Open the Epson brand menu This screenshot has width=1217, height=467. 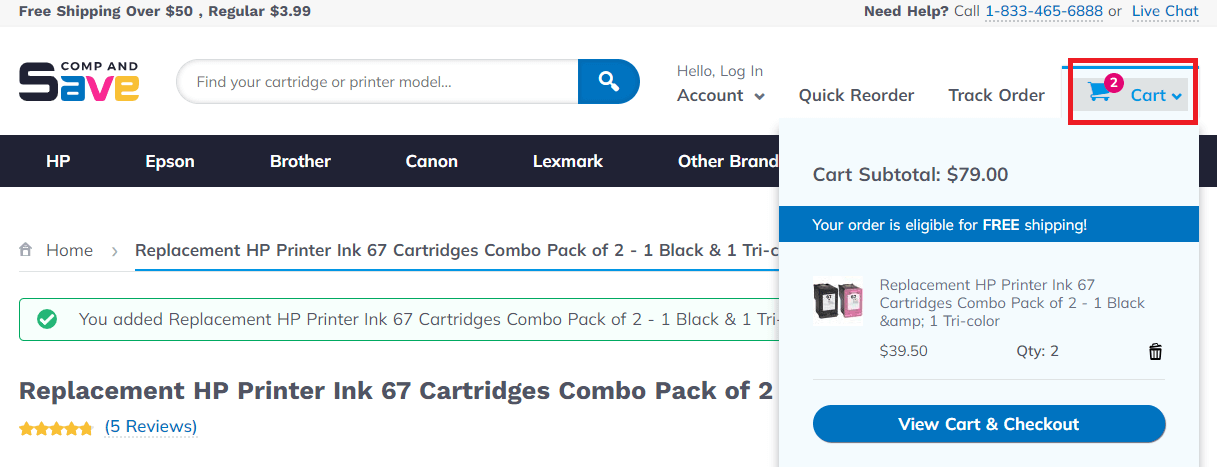click(x=170, y=161)
